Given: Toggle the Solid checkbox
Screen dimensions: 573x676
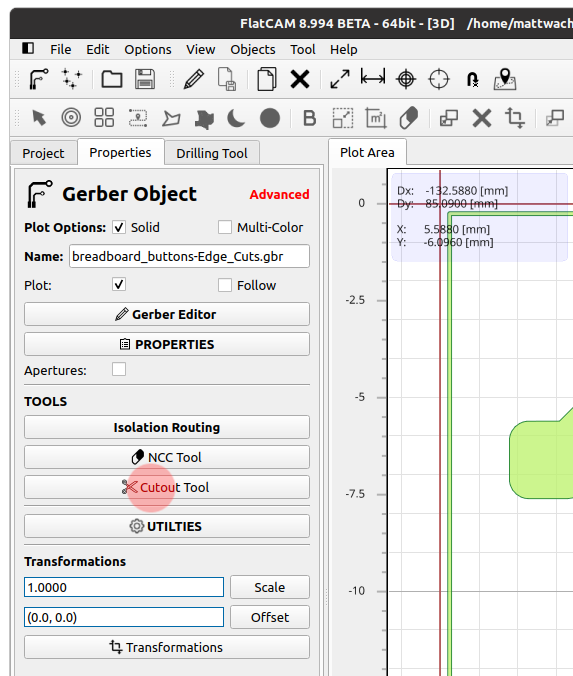Looking at the screenshot, I should coord(119,227).
